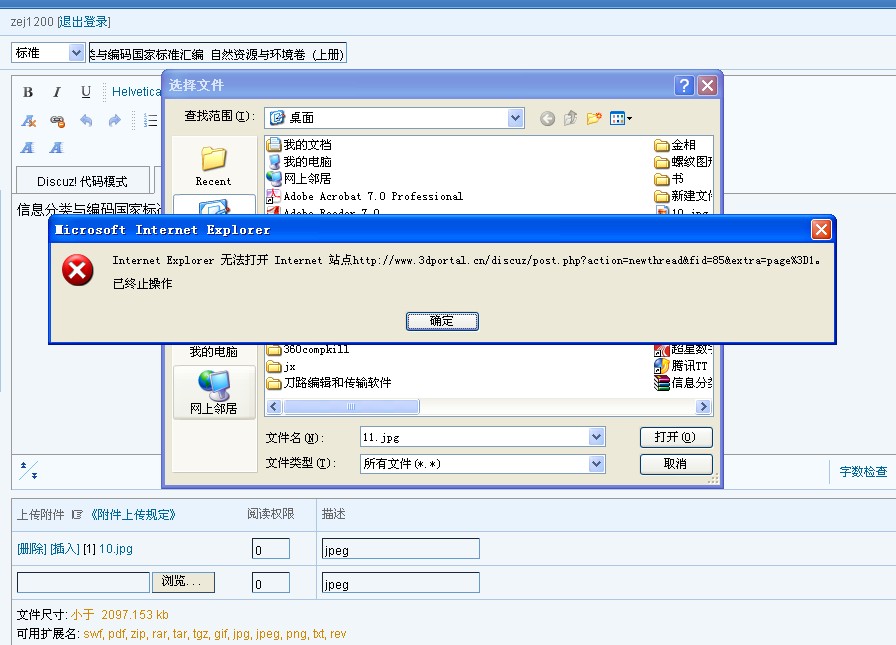The height and width of the screenshot is (645, 896).
Task: Click the 取消 button in file dialog
Action: point(676,464)
